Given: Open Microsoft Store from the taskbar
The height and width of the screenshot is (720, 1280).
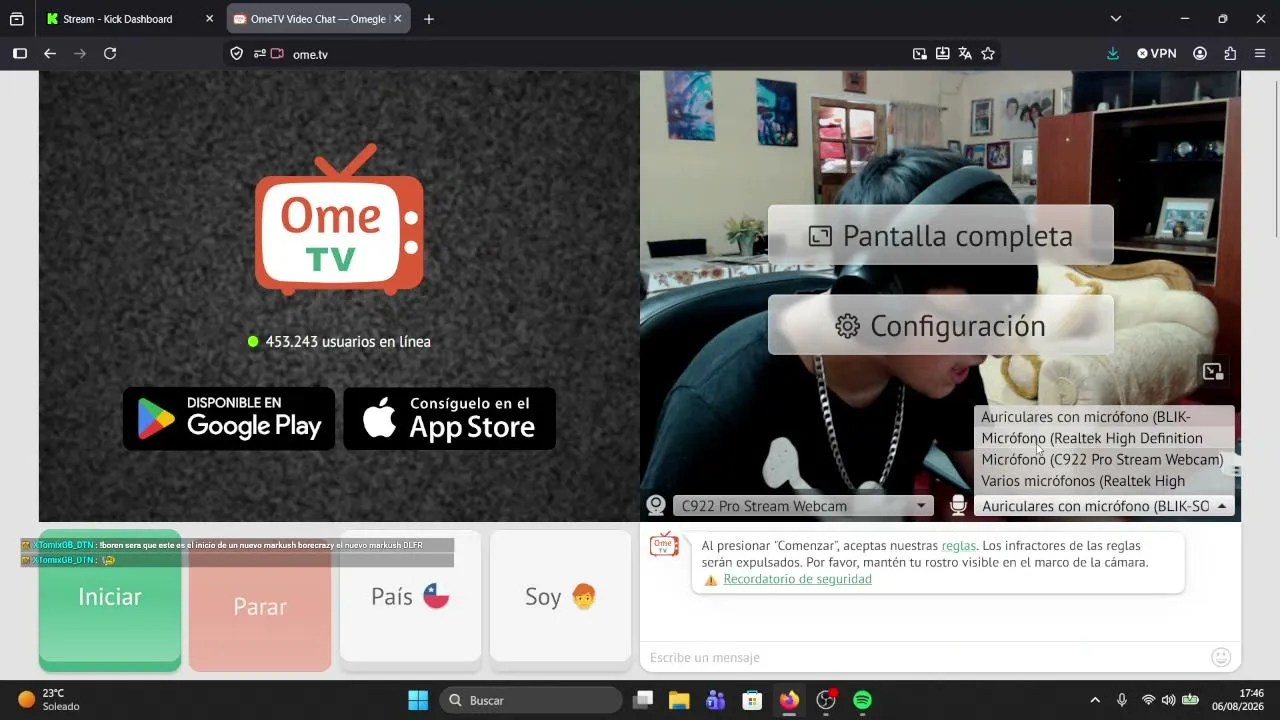Looking at the screenshot, I should pyautogui.click(x=752, y=700).
